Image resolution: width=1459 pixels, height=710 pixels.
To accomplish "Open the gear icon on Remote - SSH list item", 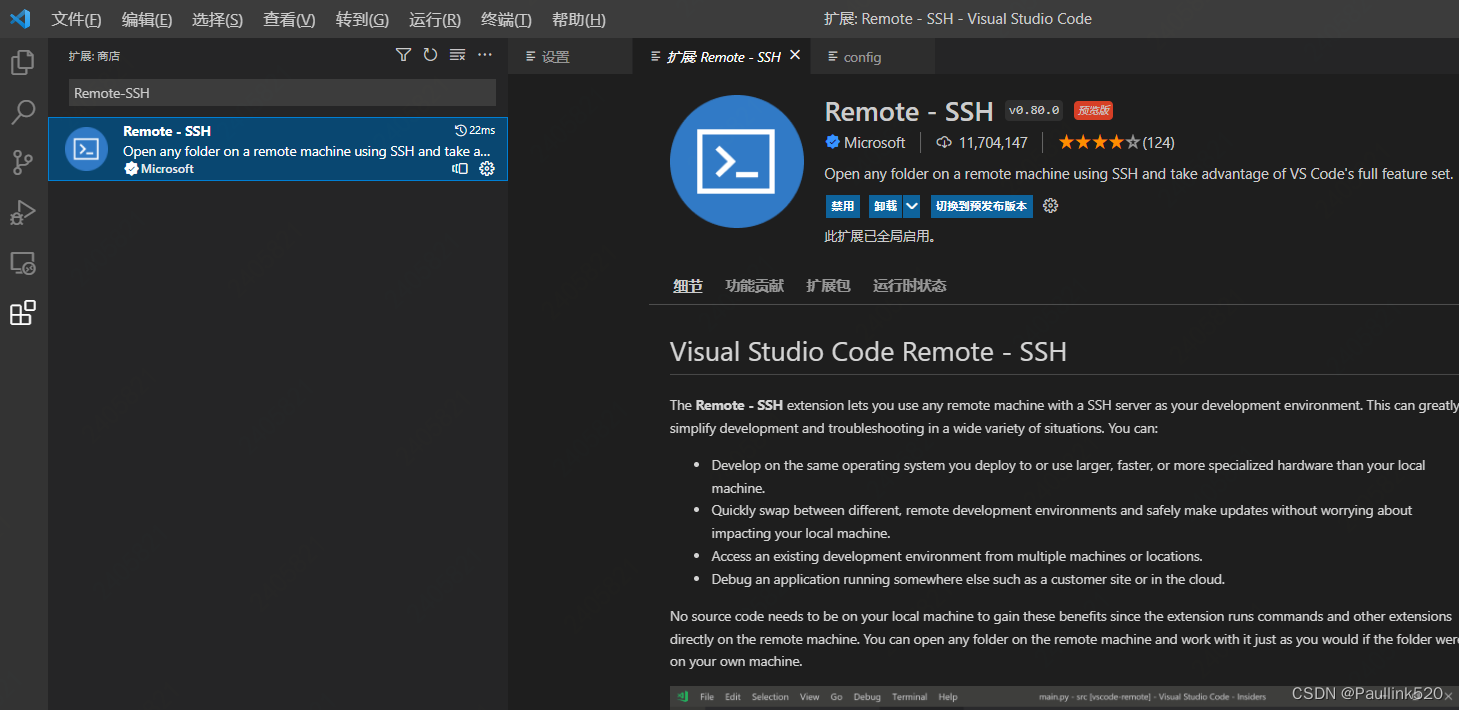I will coord(487,168).
